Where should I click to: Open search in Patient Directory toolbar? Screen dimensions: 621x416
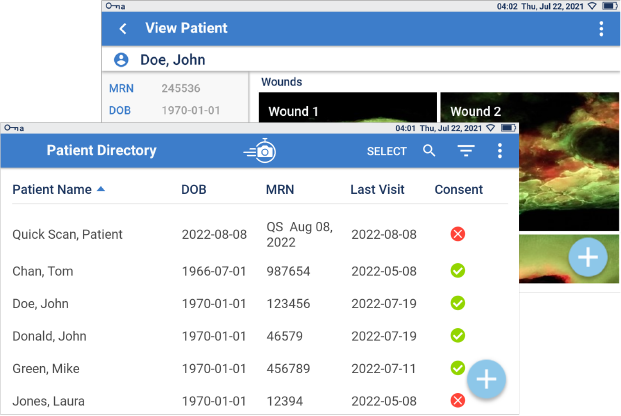429,151
